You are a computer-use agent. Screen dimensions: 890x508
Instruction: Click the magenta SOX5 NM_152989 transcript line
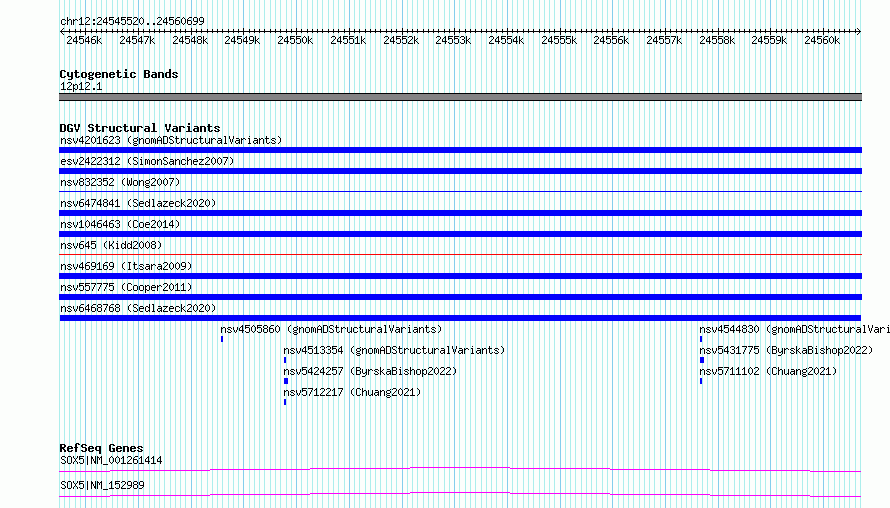tap(460, 494)
